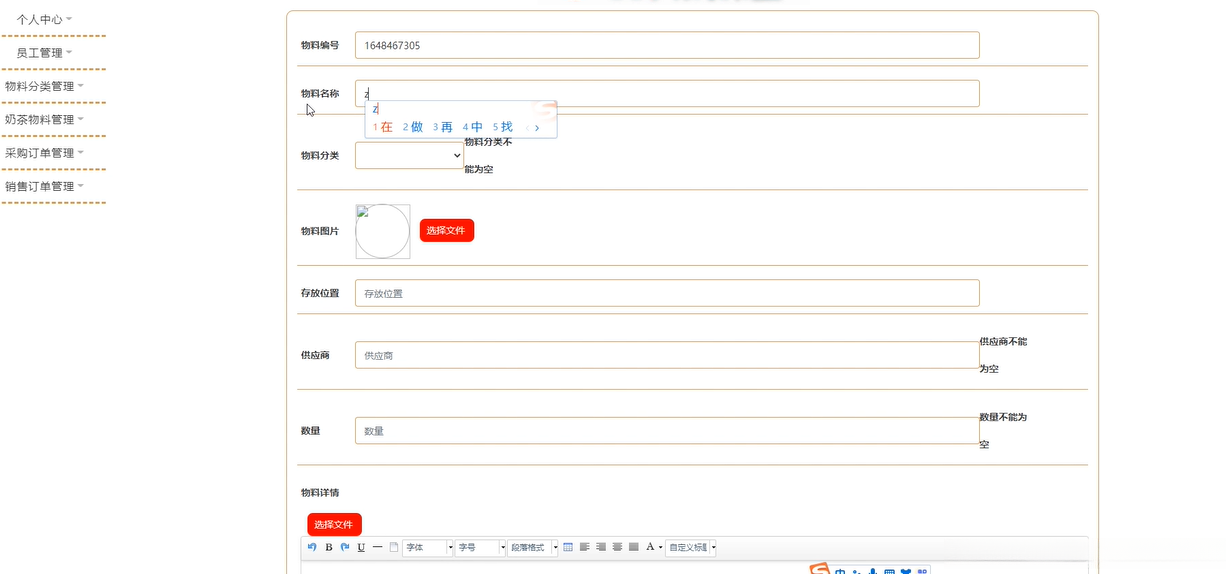Click the 物料图片 label text
The width and height of the screenshot is (1226, 574).
[320, 231]
